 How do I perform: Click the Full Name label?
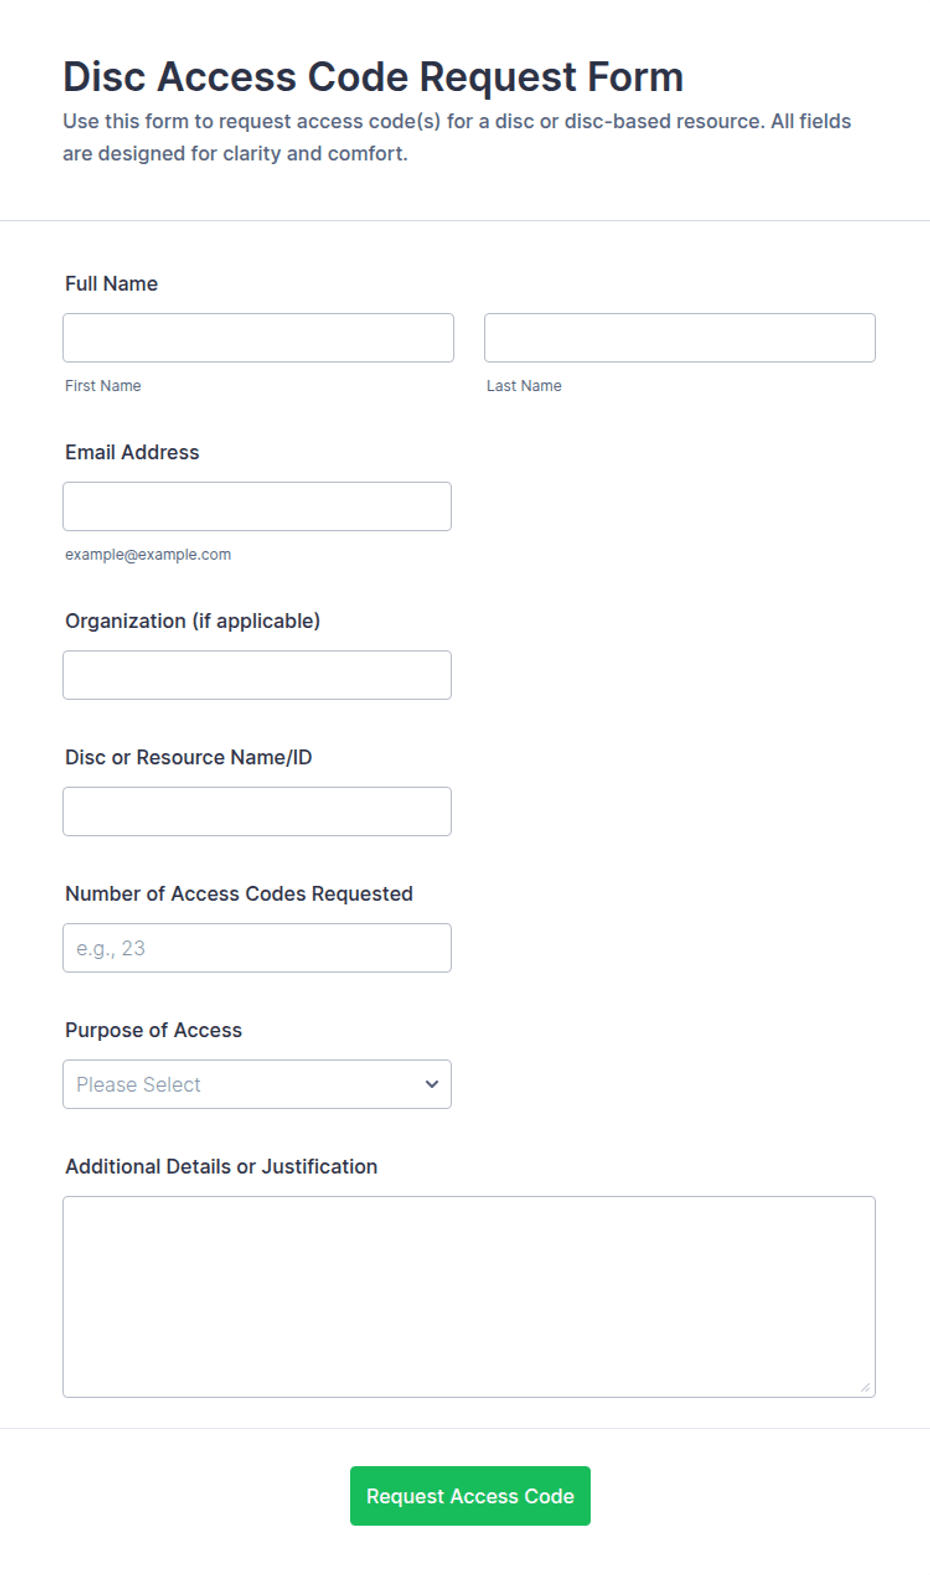111,284
